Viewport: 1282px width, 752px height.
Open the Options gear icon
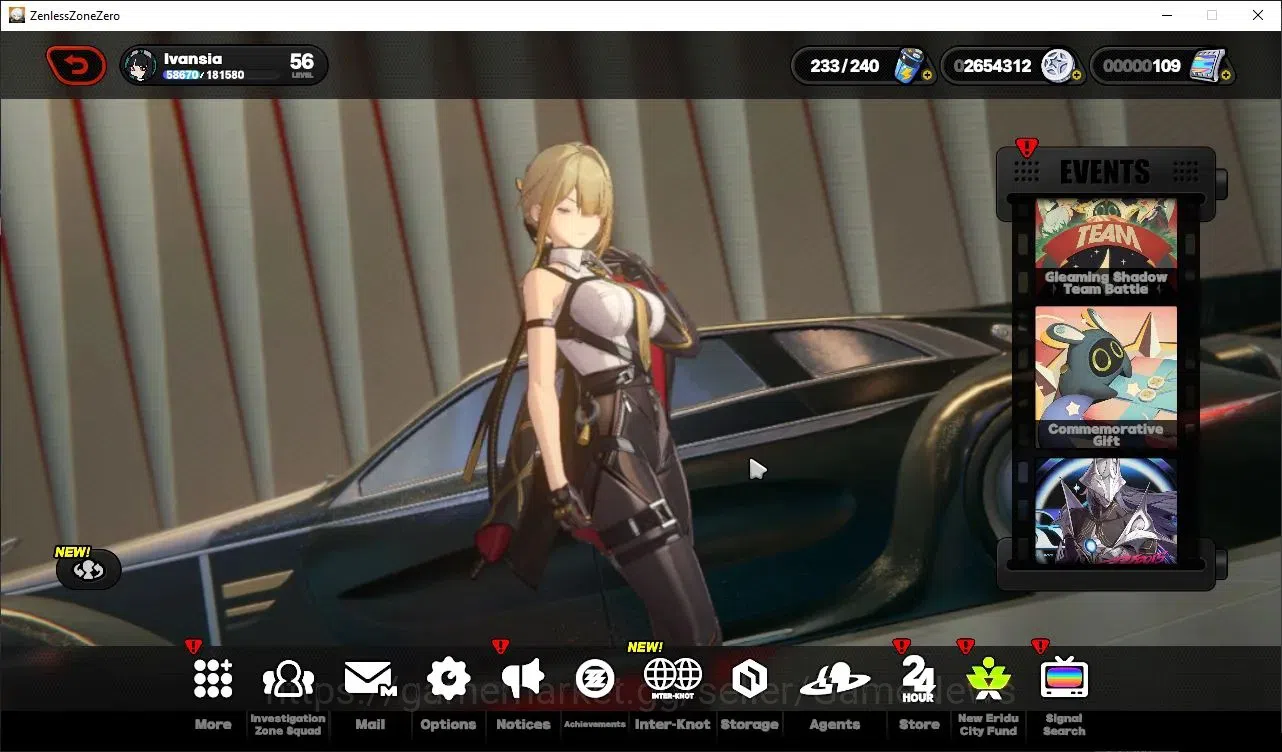click(448, 679)
